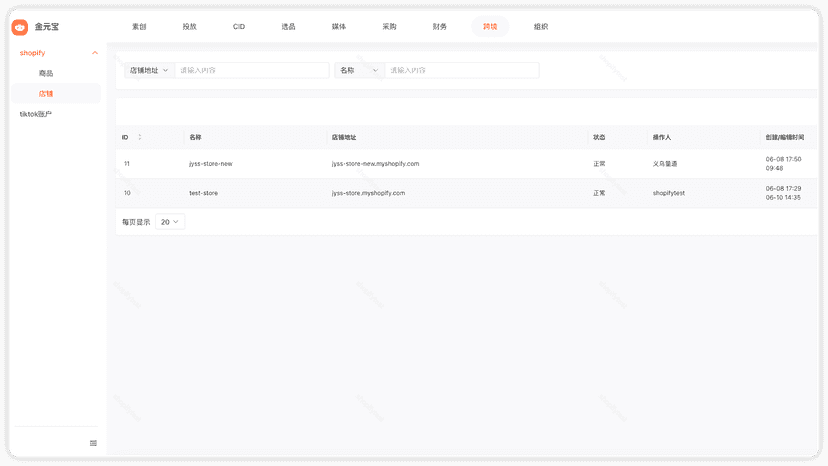828x466 pixels.
Task: Click the 金元宝 brand name
Action: click(x=47, y=27)
